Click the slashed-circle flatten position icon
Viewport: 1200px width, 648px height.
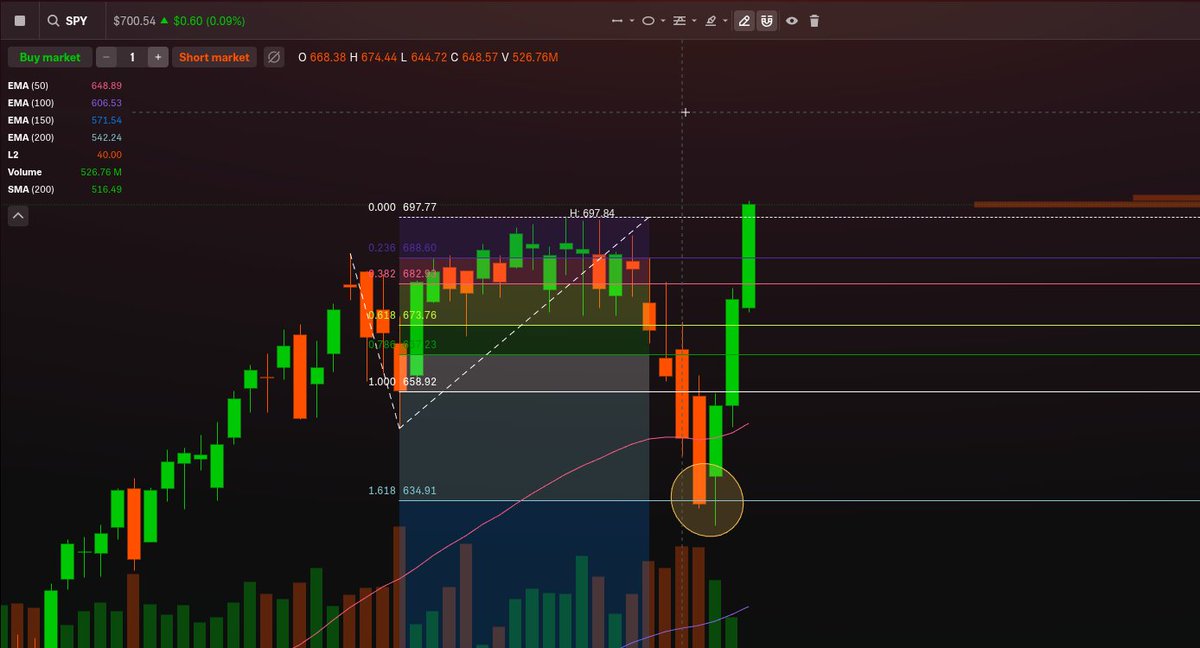(x=274, y=57)
